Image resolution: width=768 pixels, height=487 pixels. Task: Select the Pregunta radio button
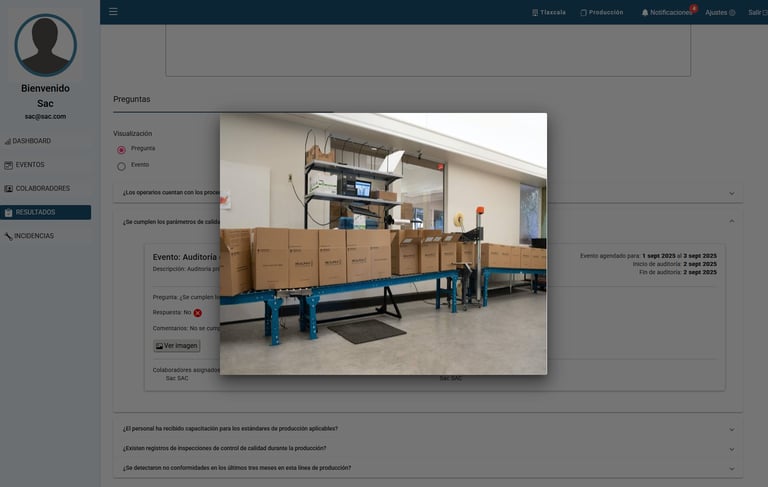[x=121, y=149]
